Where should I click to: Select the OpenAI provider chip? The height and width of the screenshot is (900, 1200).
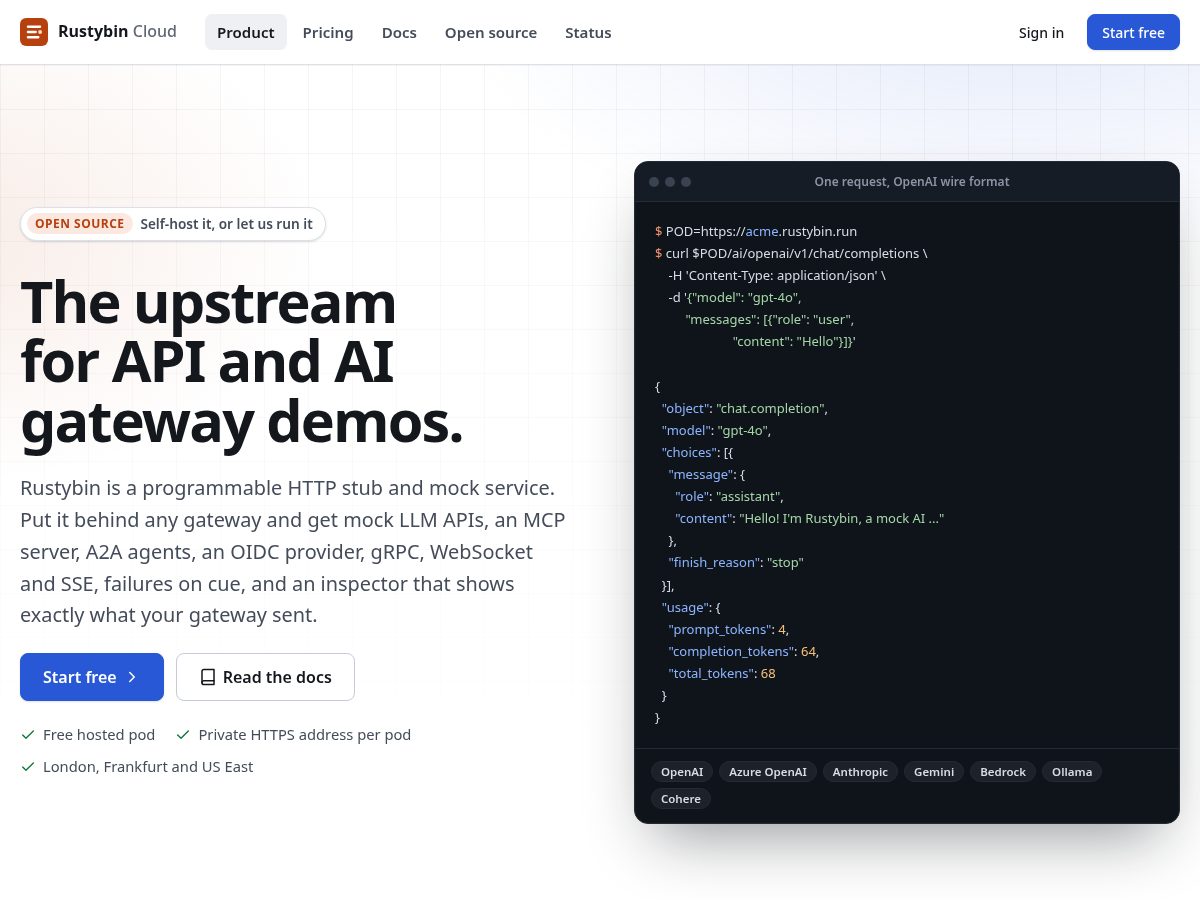tap(682, 772)
